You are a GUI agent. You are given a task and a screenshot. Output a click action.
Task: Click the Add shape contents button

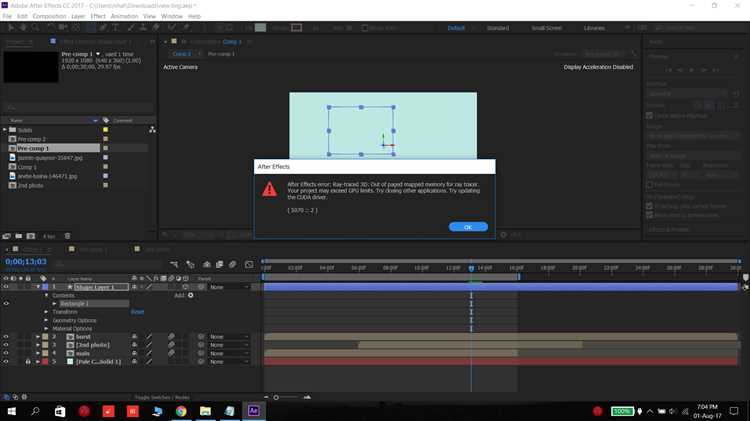click(x=190, y=295)
